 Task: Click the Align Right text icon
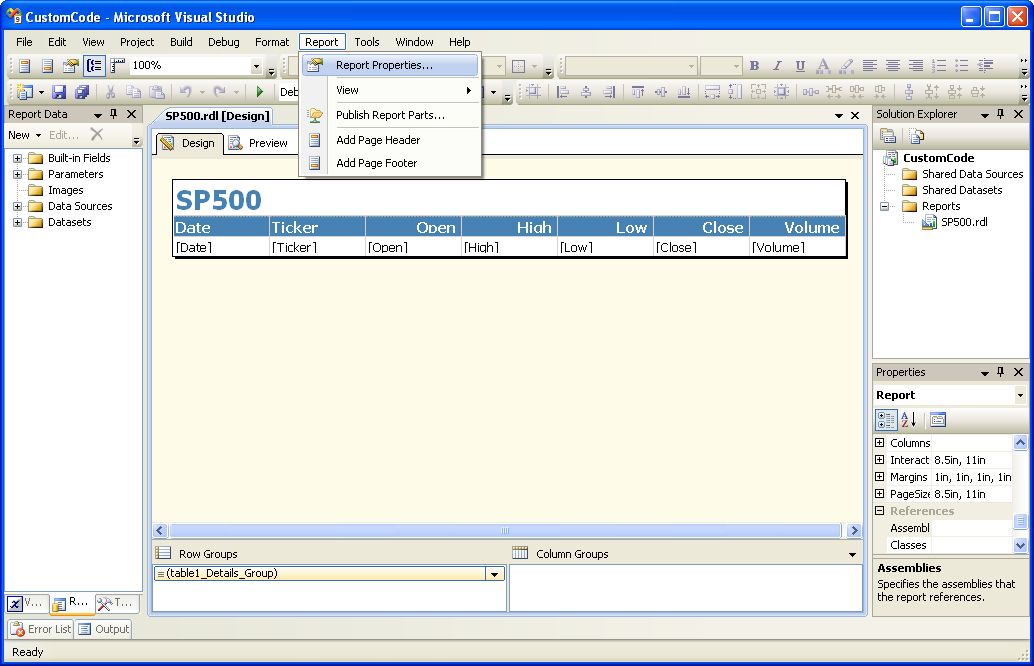coord(916,65)
